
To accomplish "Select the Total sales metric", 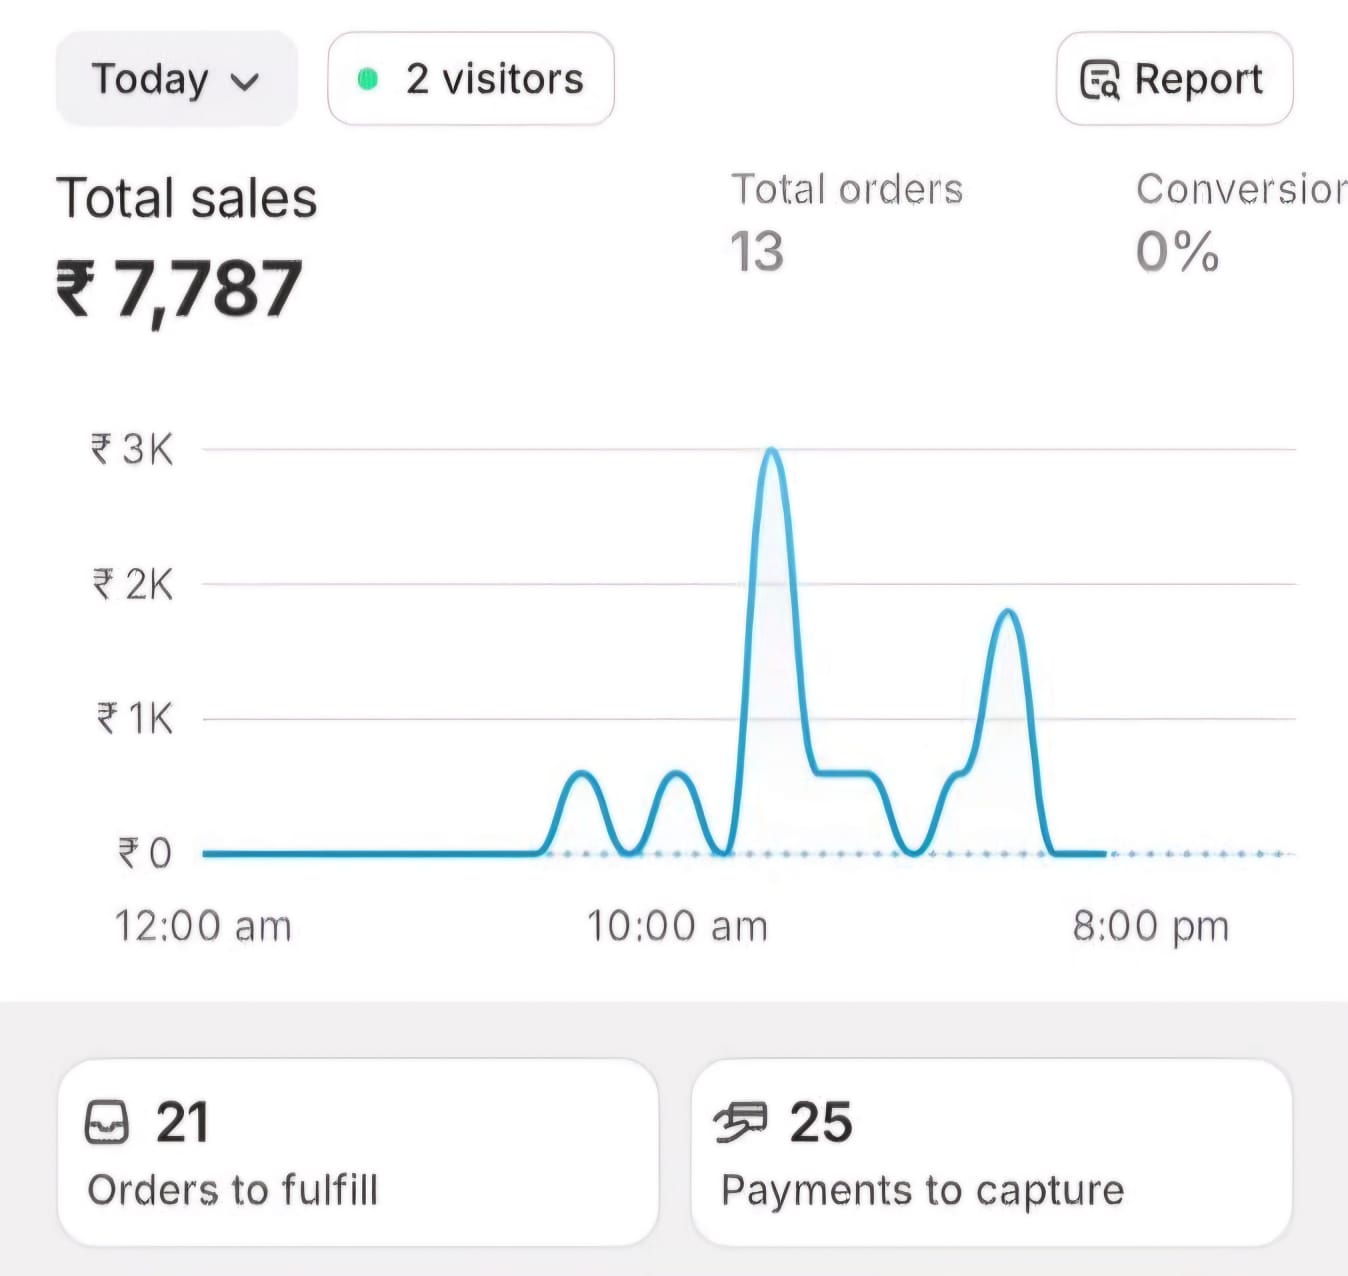I will click(x=186, y=198).
